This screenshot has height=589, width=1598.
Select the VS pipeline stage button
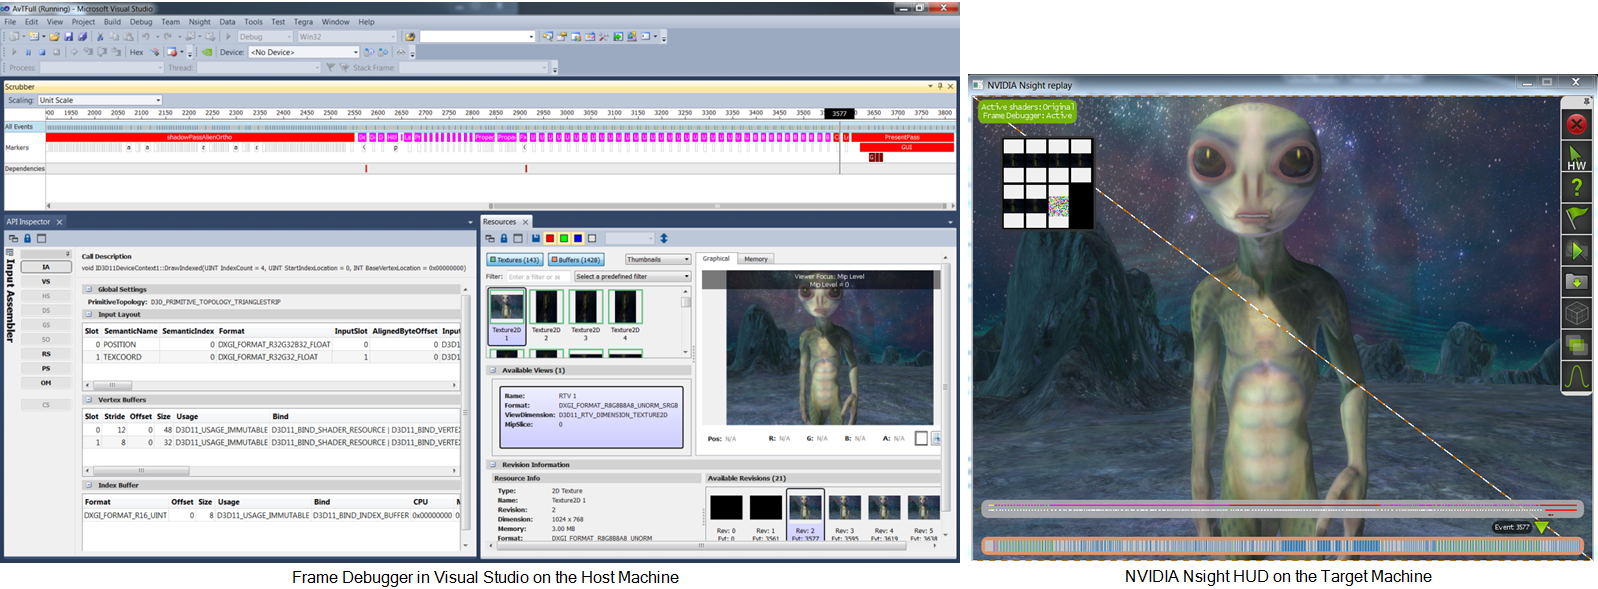pos(46,282)
